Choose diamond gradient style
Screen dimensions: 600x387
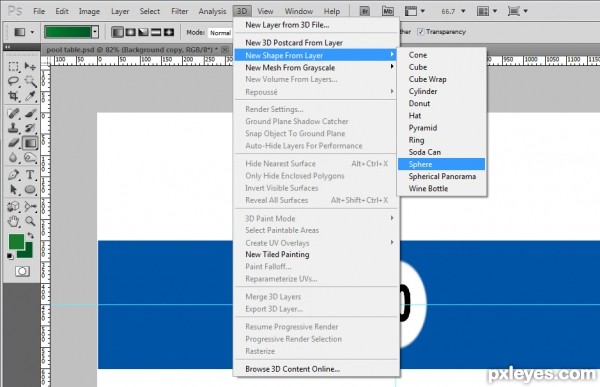click(169, 32)
